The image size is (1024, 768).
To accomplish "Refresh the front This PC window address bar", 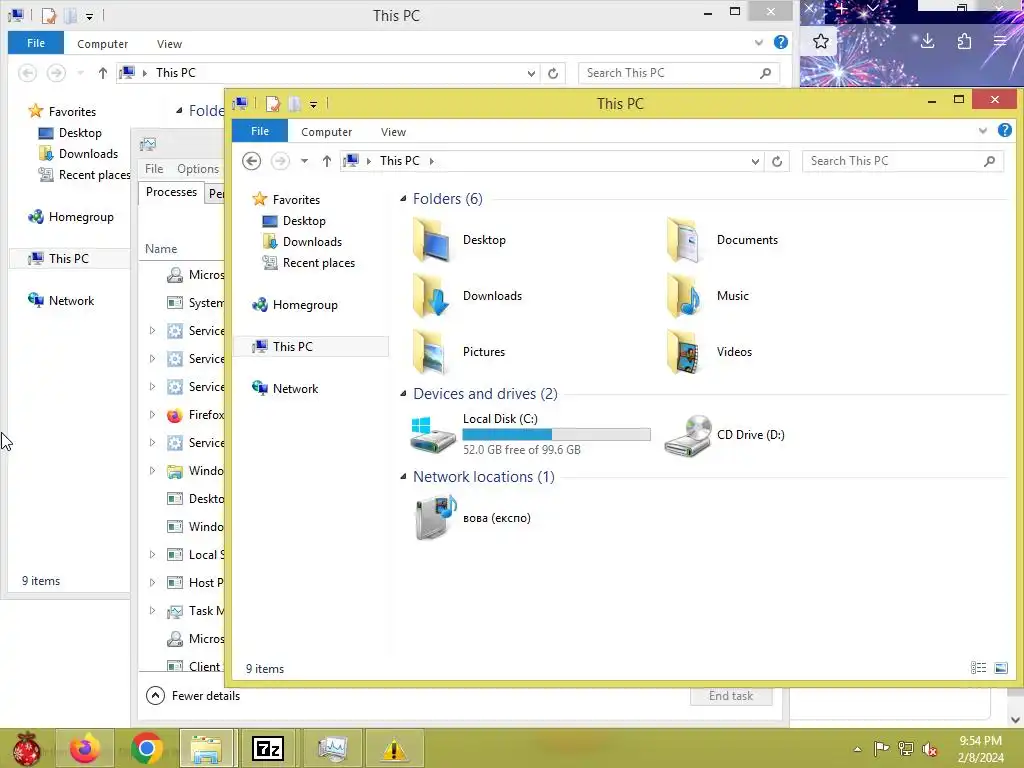I will (x=777, y=161).
